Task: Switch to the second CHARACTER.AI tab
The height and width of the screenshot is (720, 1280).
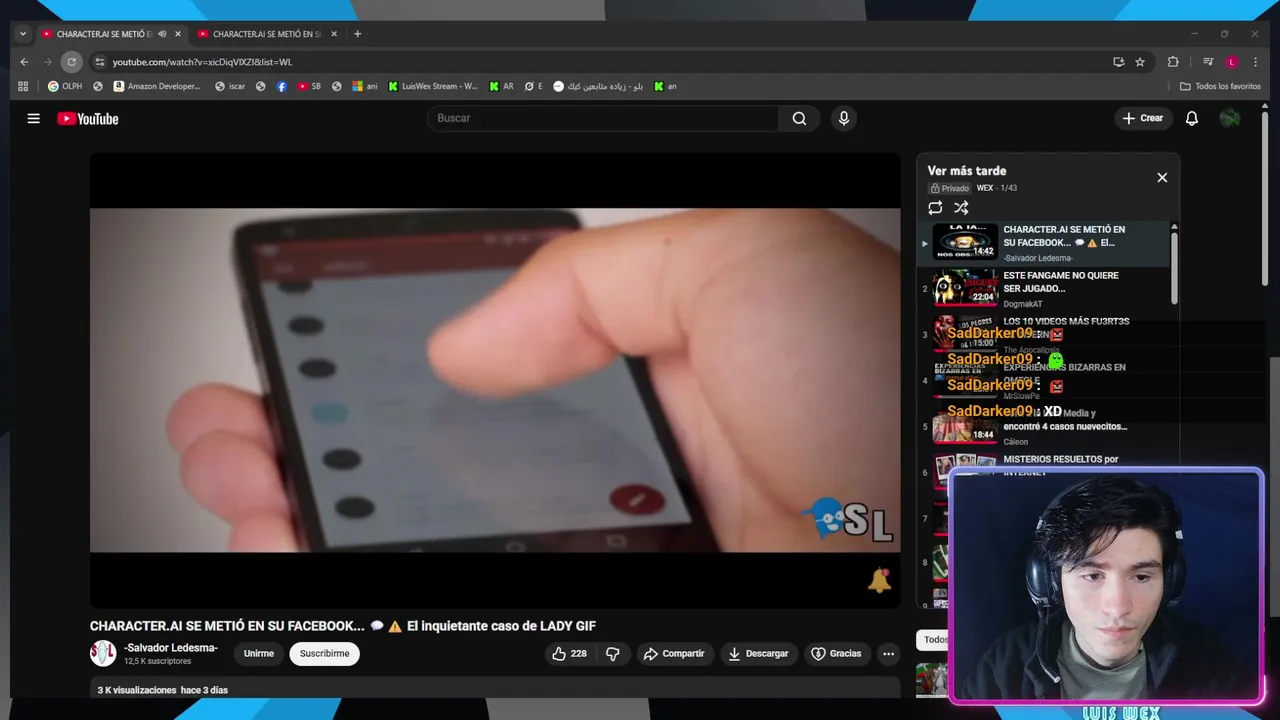Action: (265, 34)
